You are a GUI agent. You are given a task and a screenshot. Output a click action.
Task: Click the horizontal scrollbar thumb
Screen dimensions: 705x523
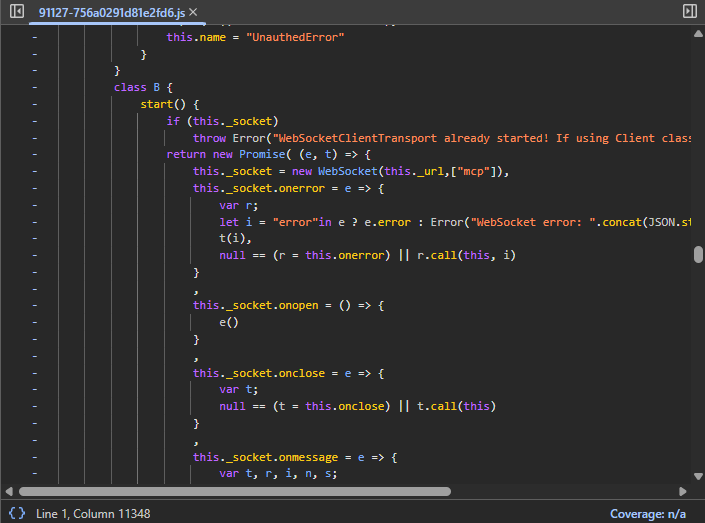(235, 491)
